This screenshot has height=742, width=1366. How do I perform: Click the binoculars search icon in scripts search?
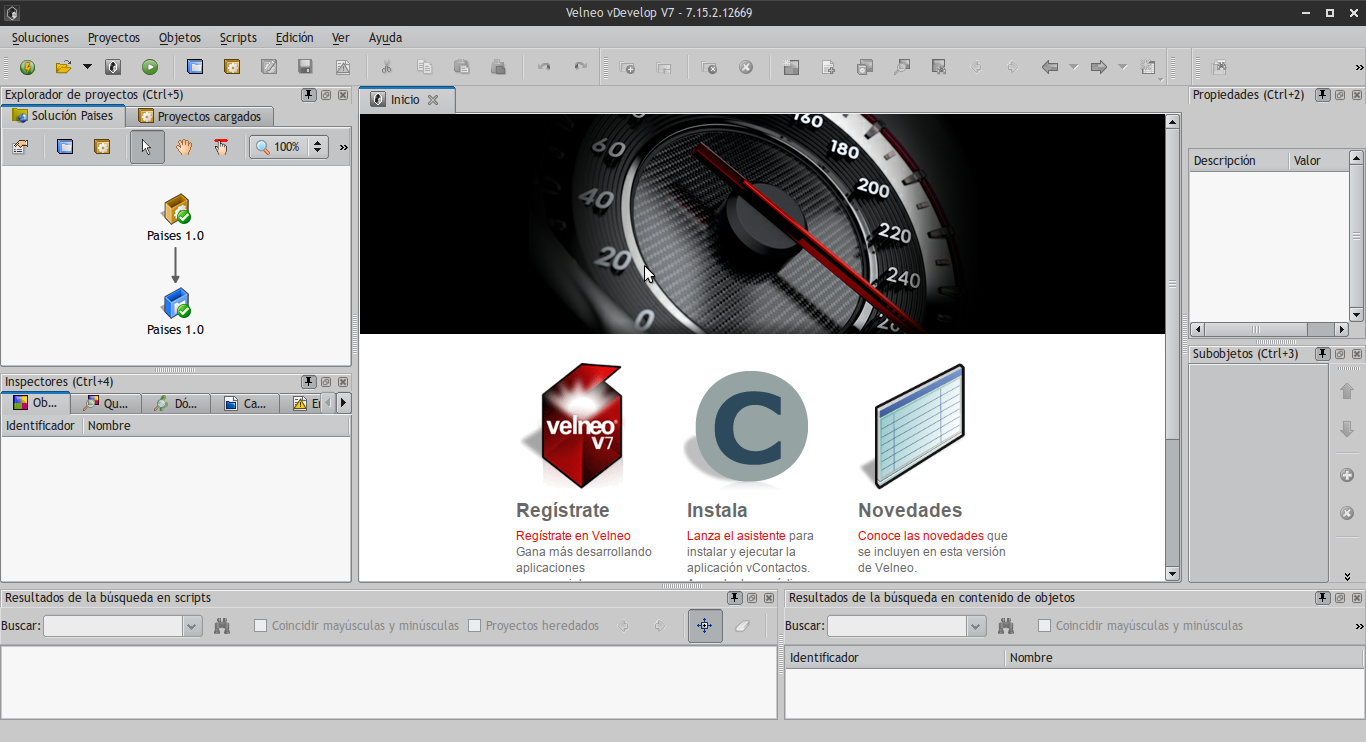(x=222, y=626)
